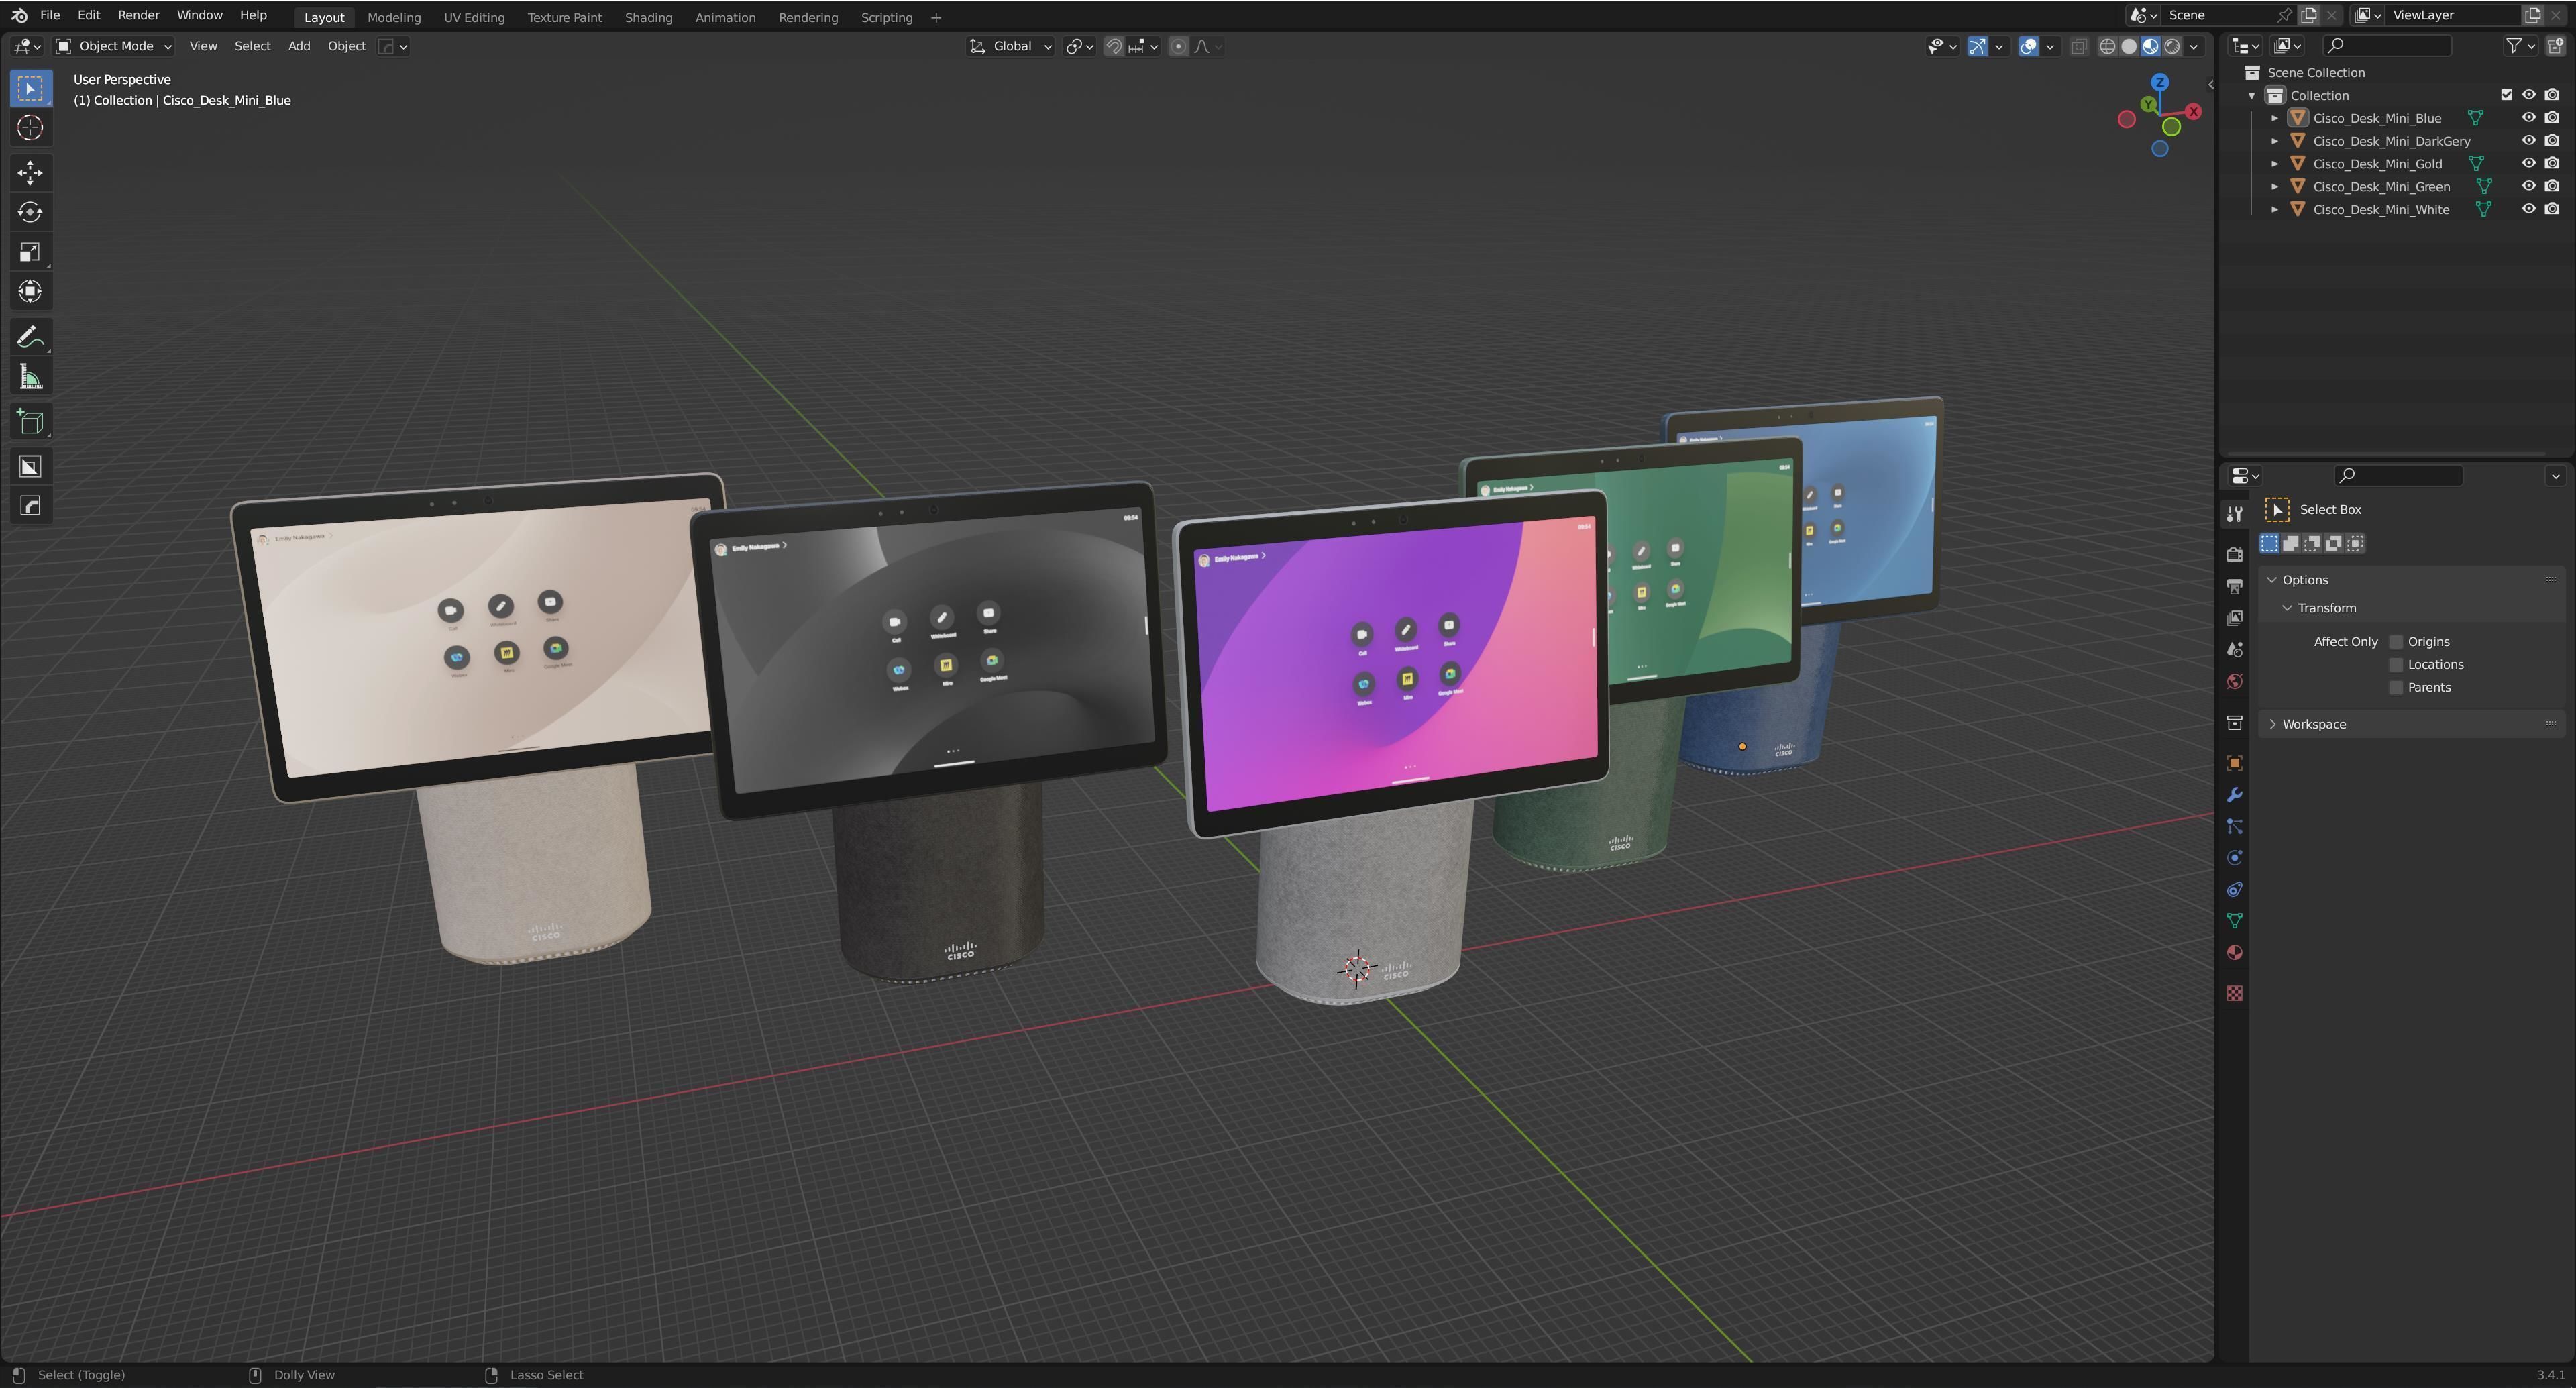Click the blue Z axis gizmo
Viewport: 2576px width, 1388px height.
click(2160, 82)
